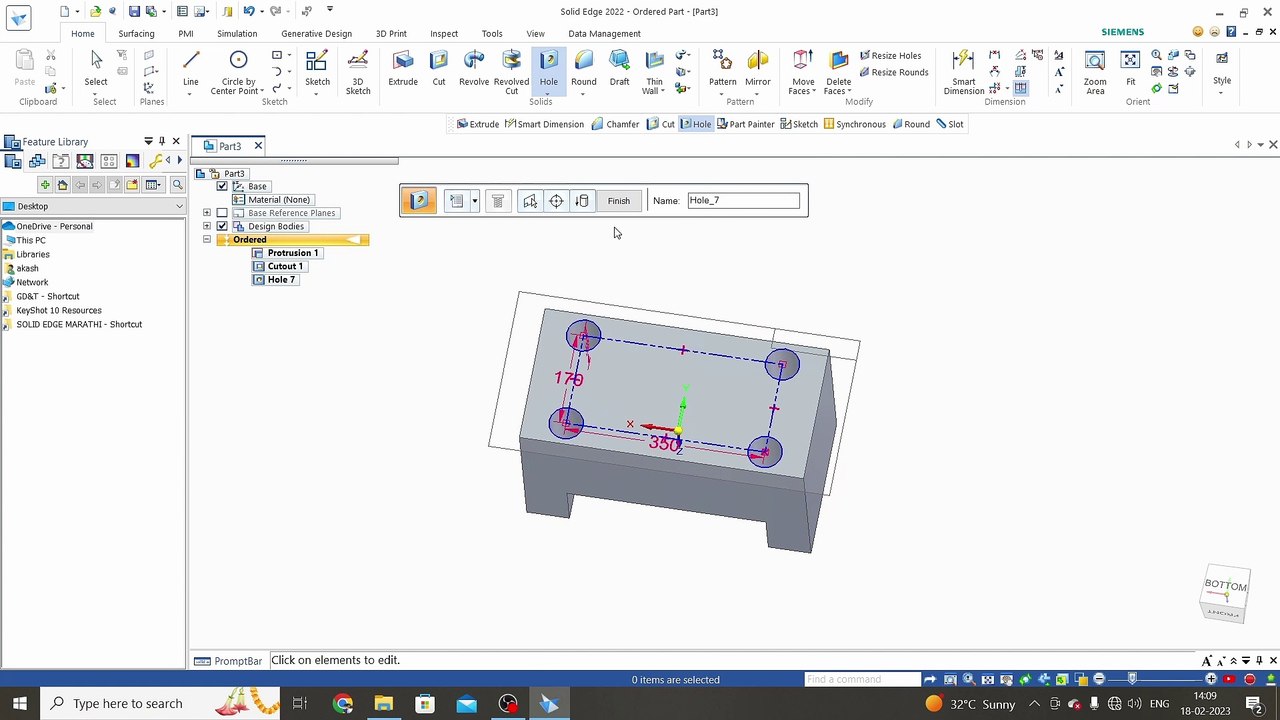Viewport: 1280px width, 720px height.
Task: Click the Chamfer quick-access tool
Action: point(615,124)
